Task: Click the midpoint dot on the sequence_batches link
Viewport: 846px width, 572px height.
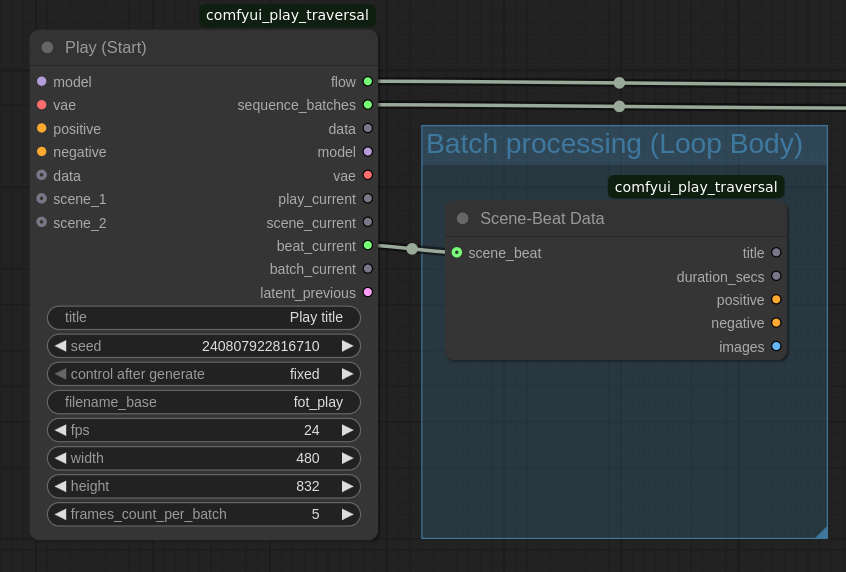Action: (x=619, y=106)
